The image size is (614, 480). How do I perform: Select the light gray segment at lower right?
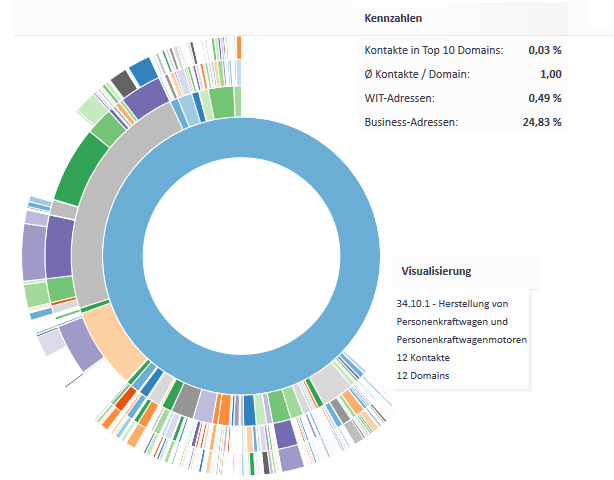[x=329, y=384]
